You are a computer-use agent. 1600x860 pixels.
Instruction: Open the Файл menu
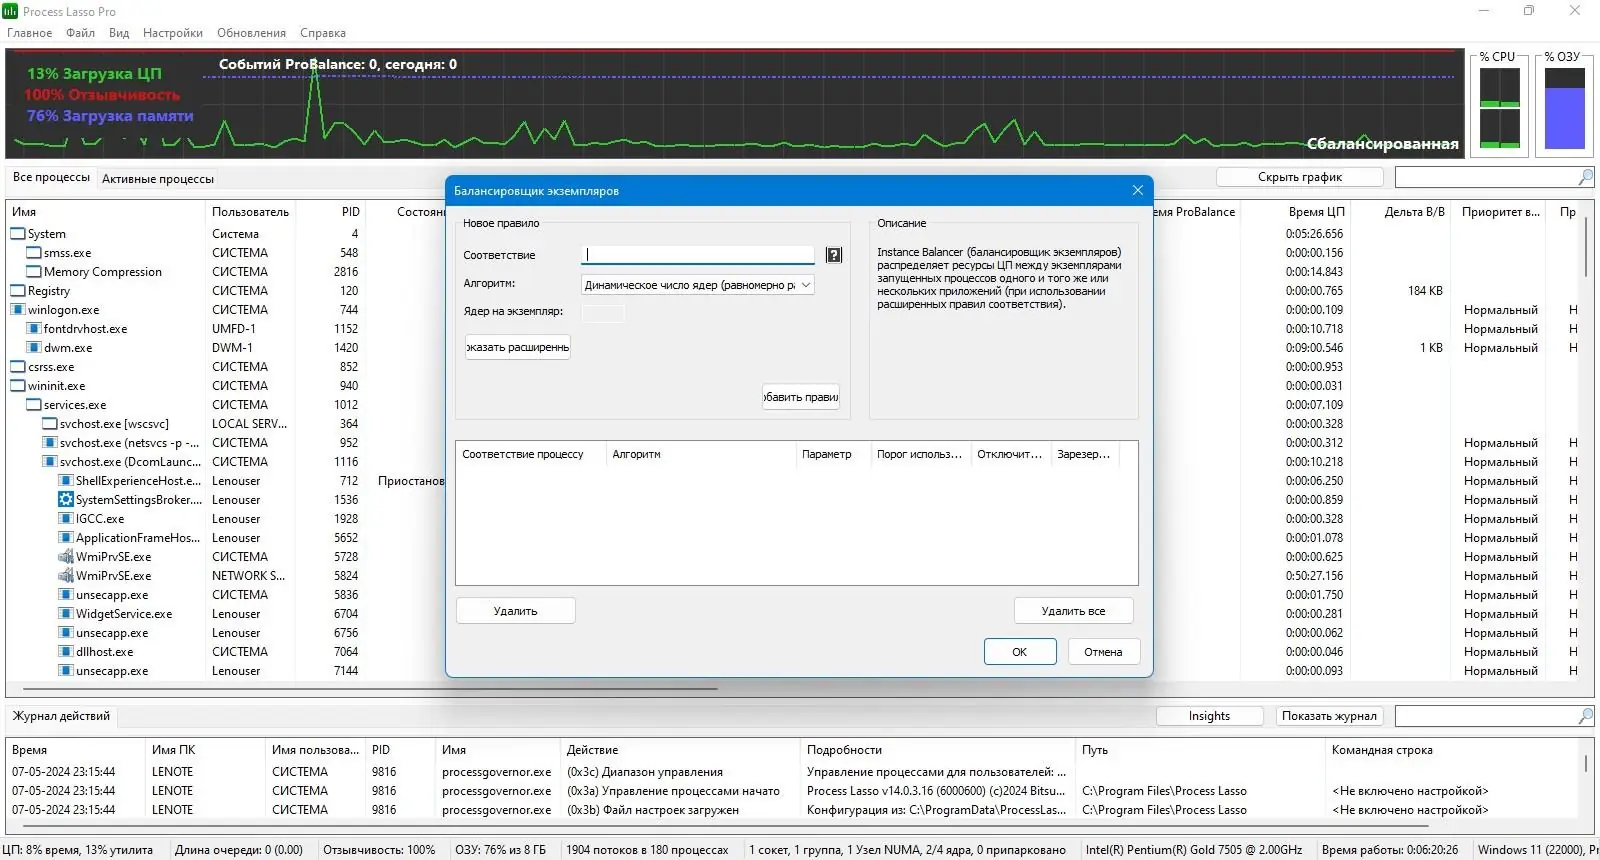[81, 33]
